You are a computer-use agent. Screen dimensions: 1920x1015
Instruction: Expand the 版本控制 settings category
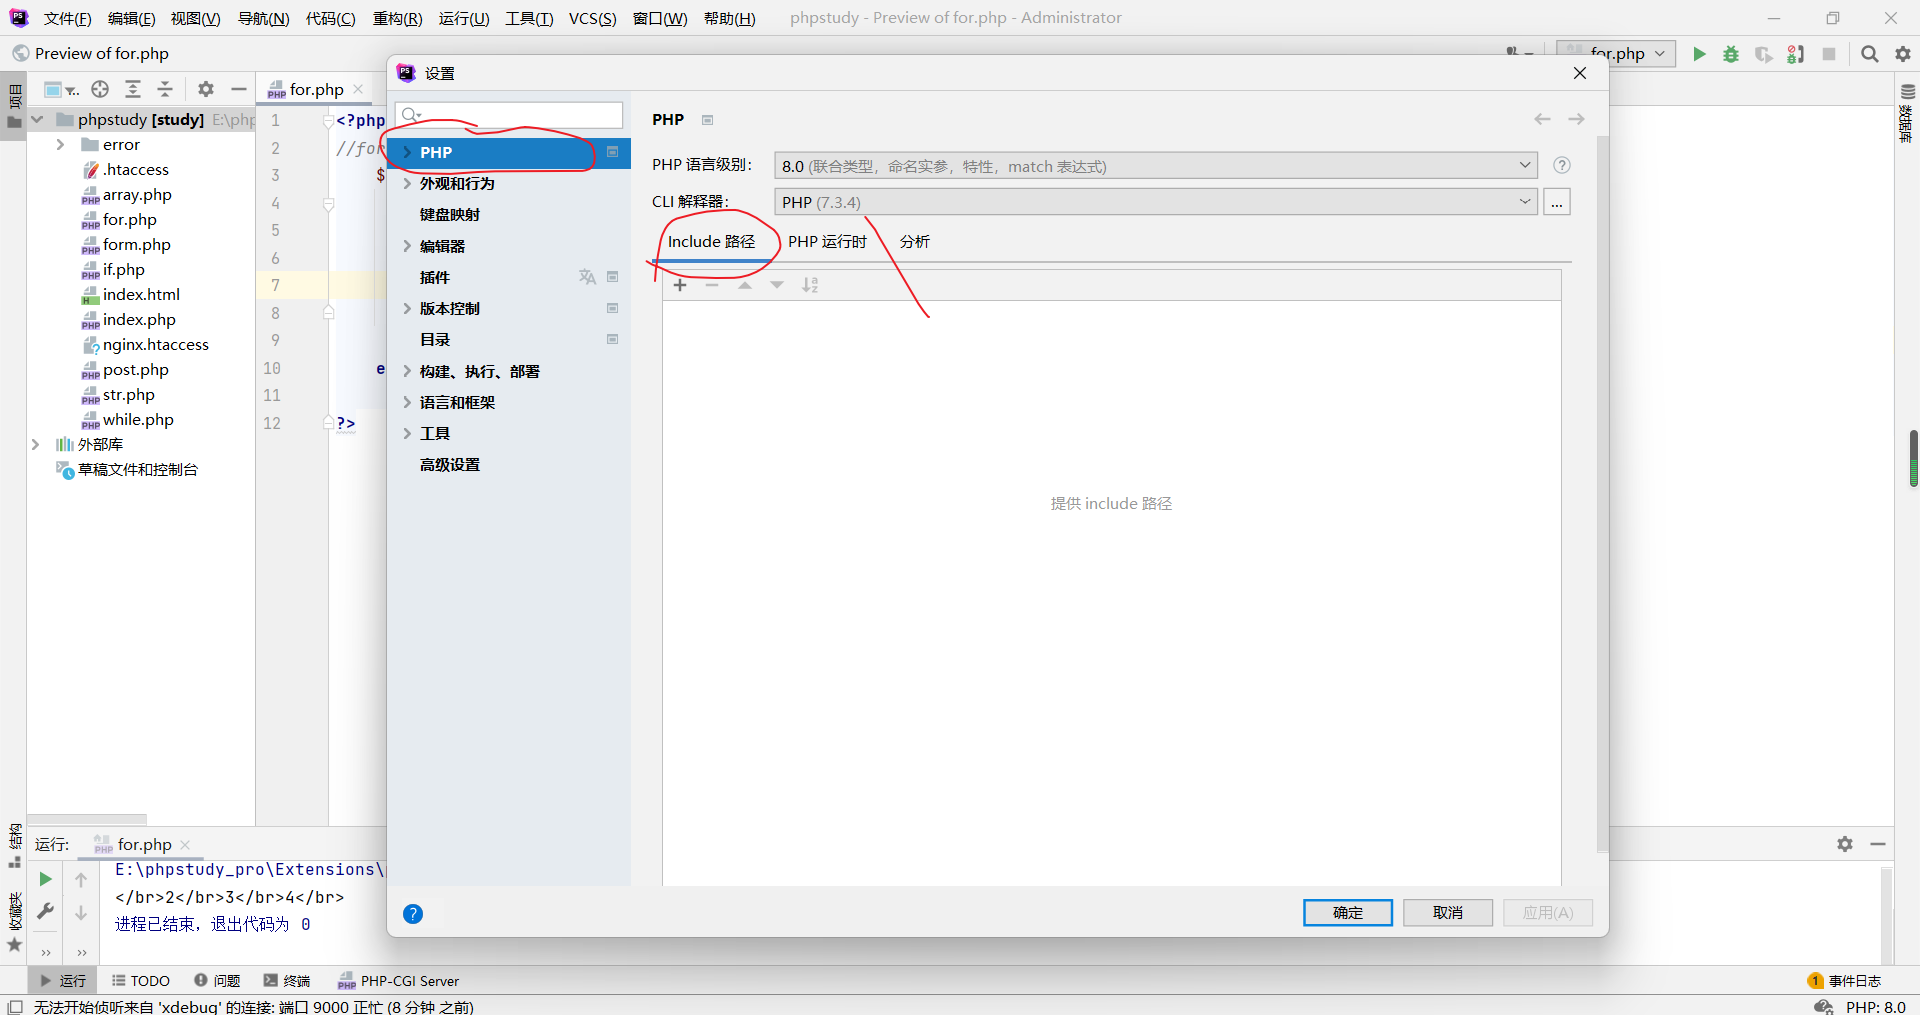(407, 308)
